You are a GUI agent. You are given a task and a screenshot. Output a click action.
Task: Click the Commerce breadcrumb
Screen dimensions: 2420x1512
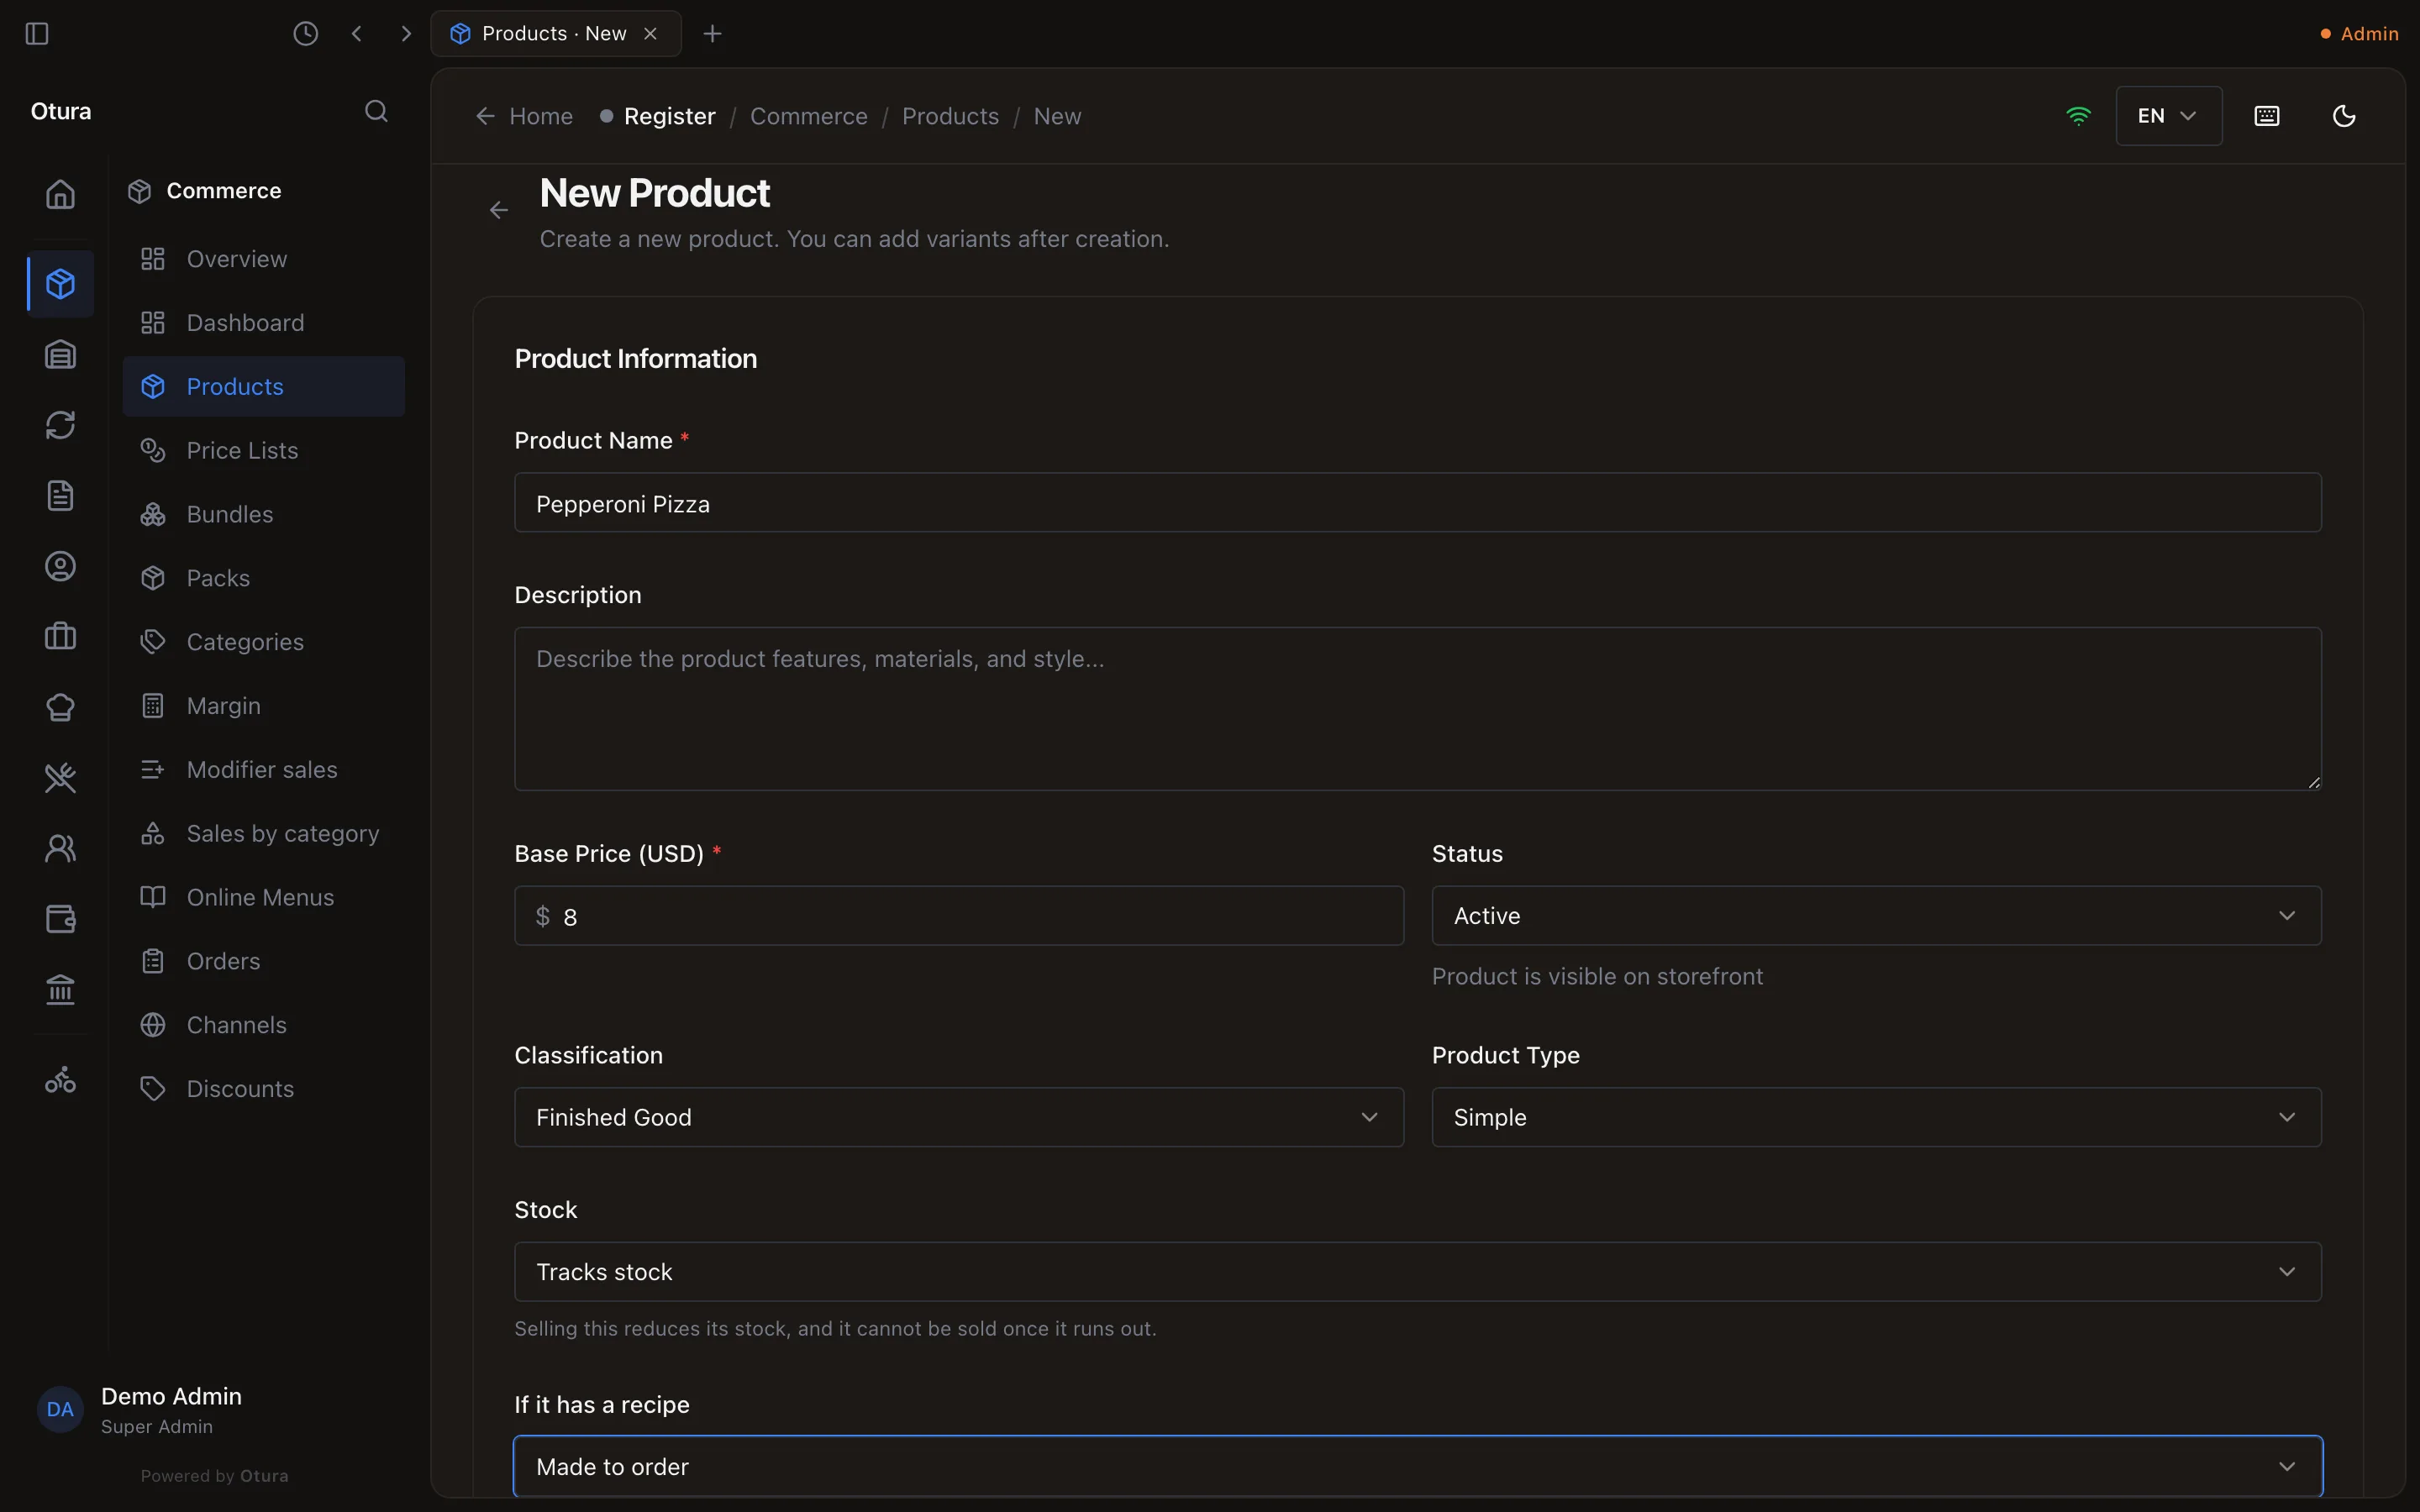pos(808,116)
